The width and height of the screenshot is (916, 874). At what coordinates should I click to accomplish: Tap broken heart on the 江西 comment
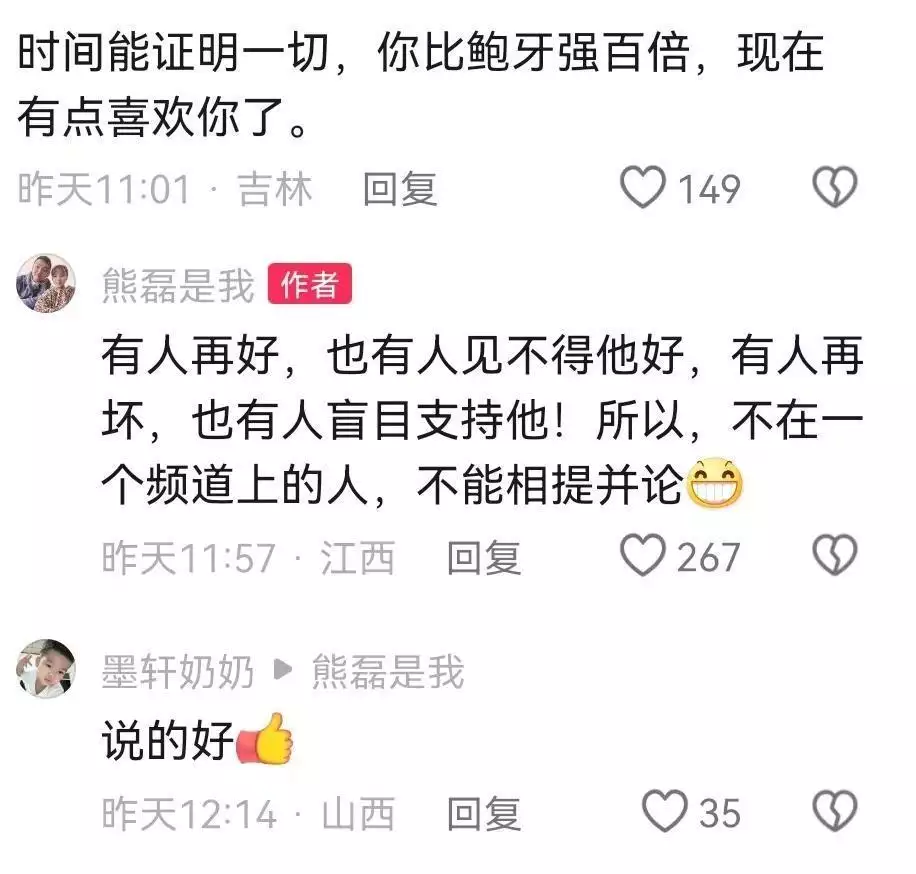point(835,555)
